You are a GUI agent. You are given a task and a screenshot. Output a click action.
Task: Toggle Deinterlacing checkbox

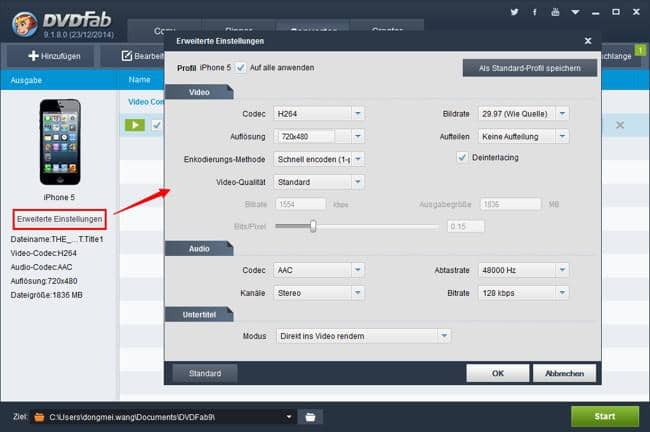coord(462,158)
